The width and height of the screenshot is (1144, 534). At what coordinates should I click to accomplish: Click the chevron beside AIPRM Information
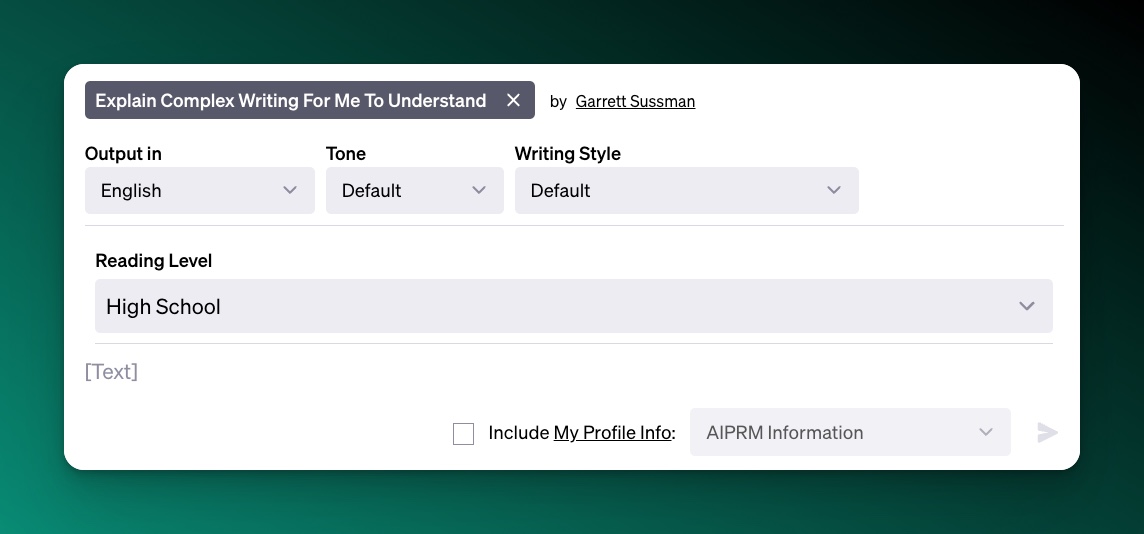(x=986, y=432)
